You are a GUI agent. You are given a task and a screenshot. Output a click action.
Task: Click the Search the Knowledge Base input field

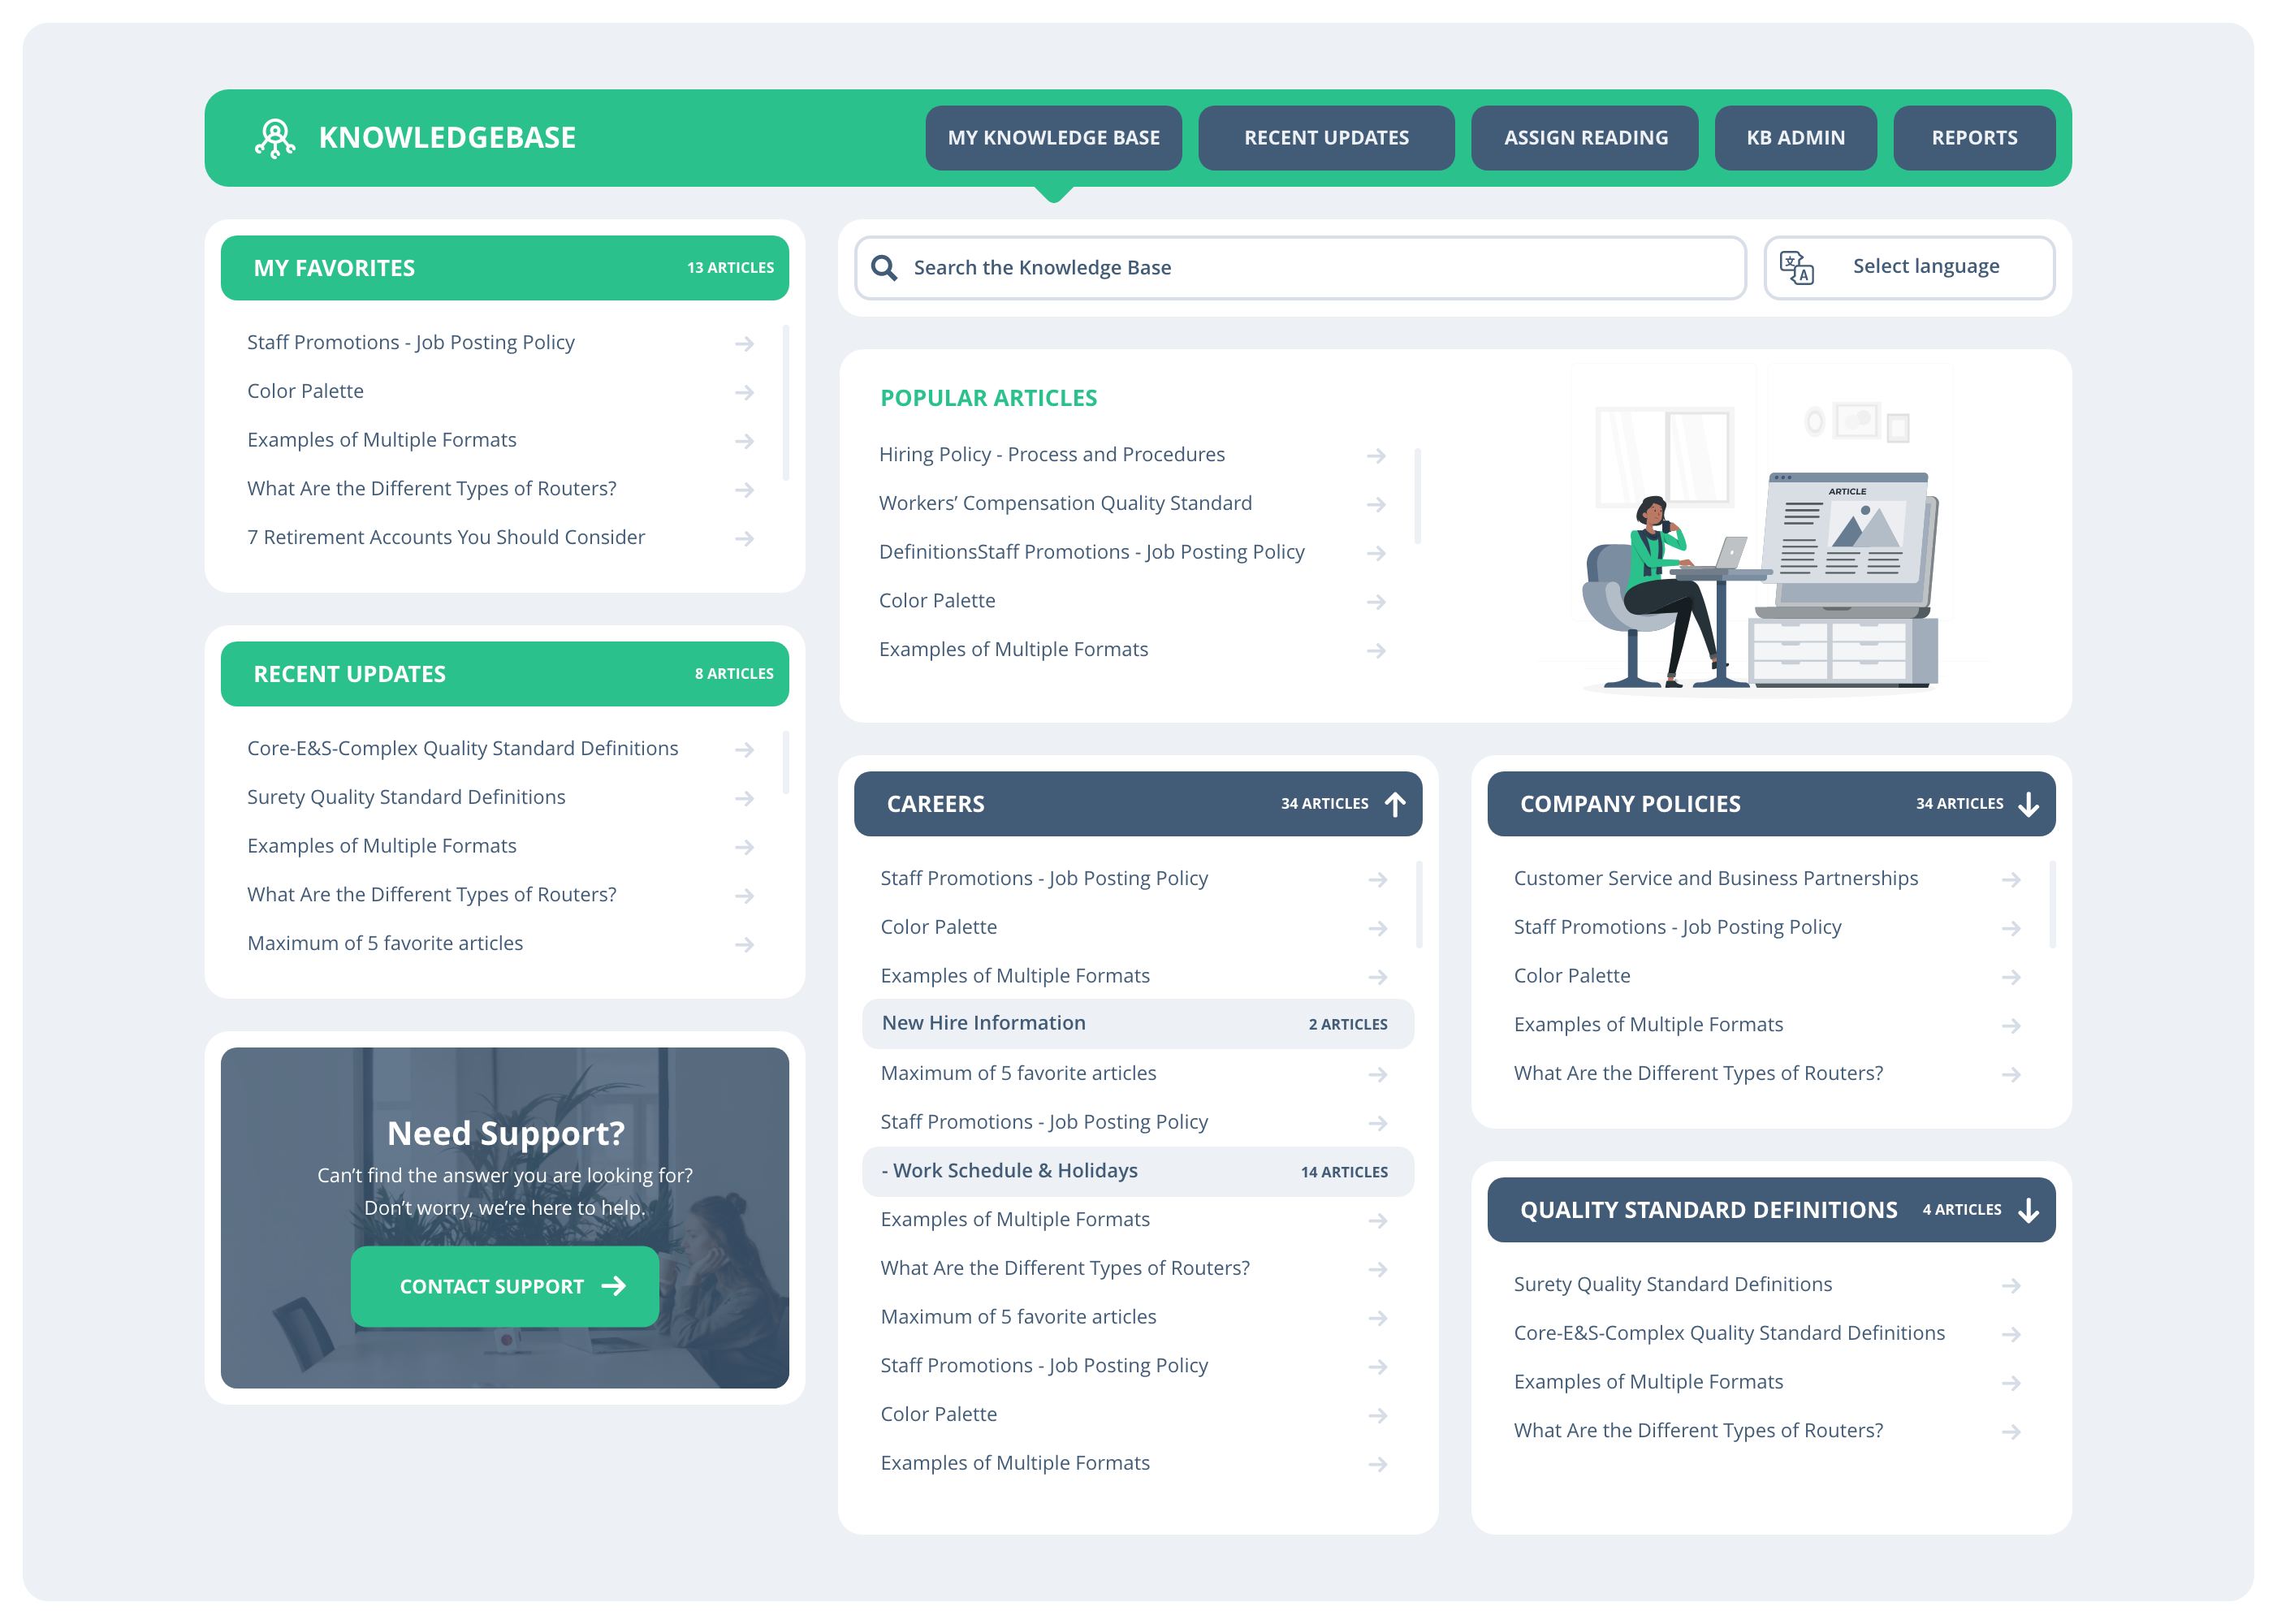1200,267
